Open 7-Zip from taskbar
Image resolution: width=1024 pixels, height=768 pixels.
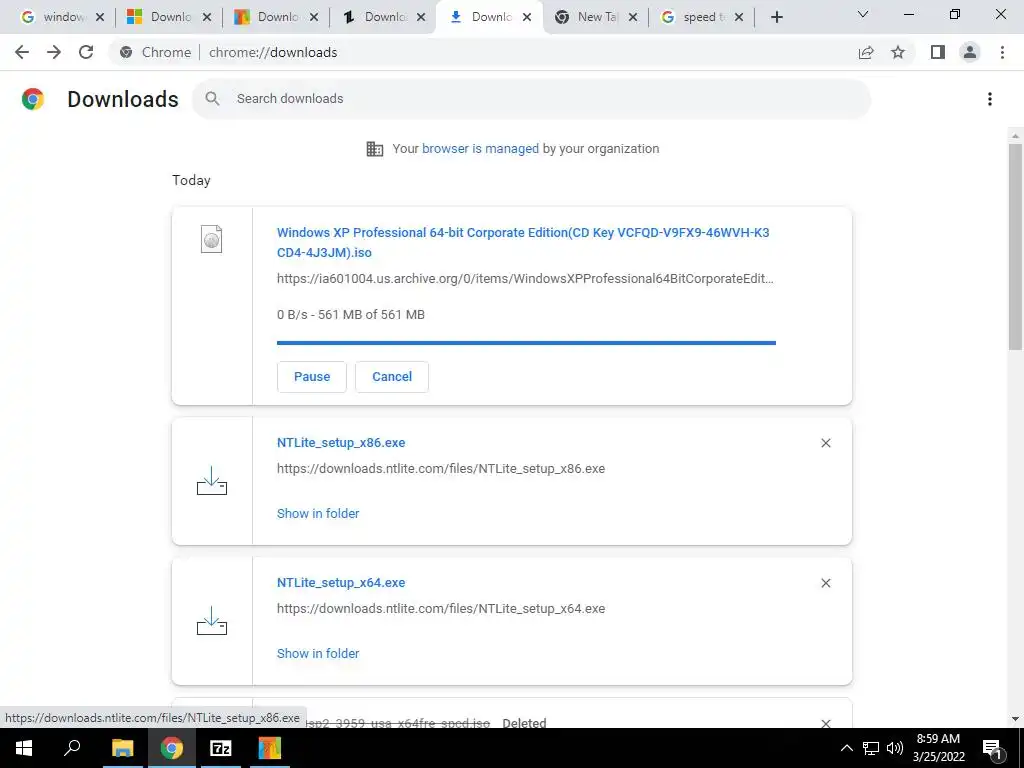pyautogui.click(x=220, y=748)
